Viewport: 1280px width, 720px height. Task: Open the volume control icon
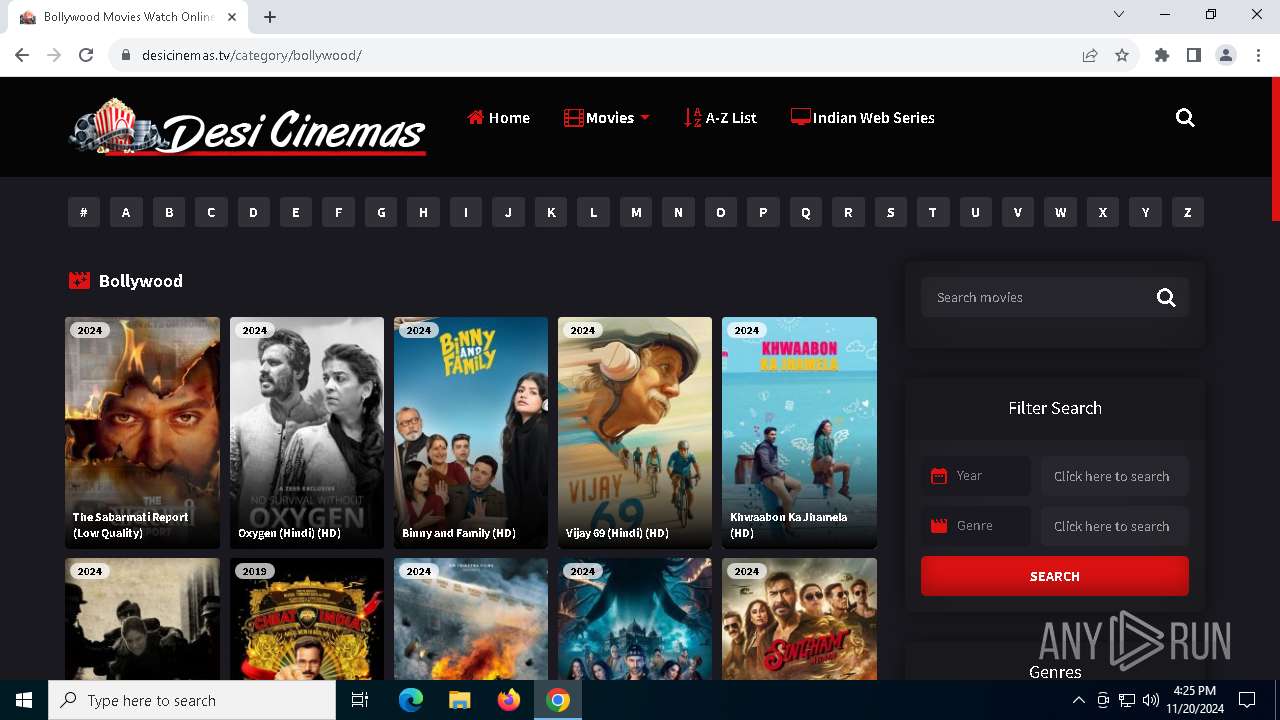coord(1151,700)
